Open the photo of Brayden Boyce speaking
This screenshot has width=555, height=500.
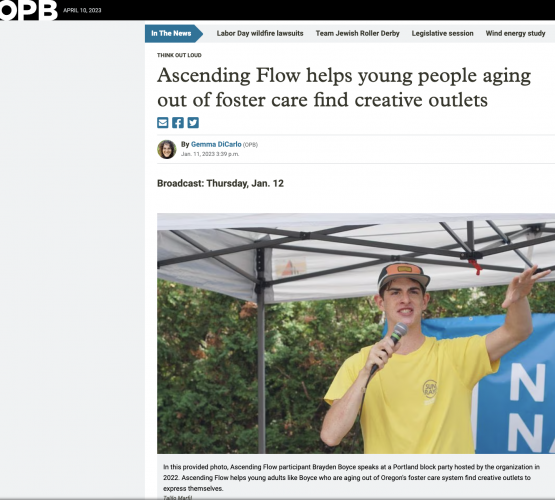click(356, 333)
